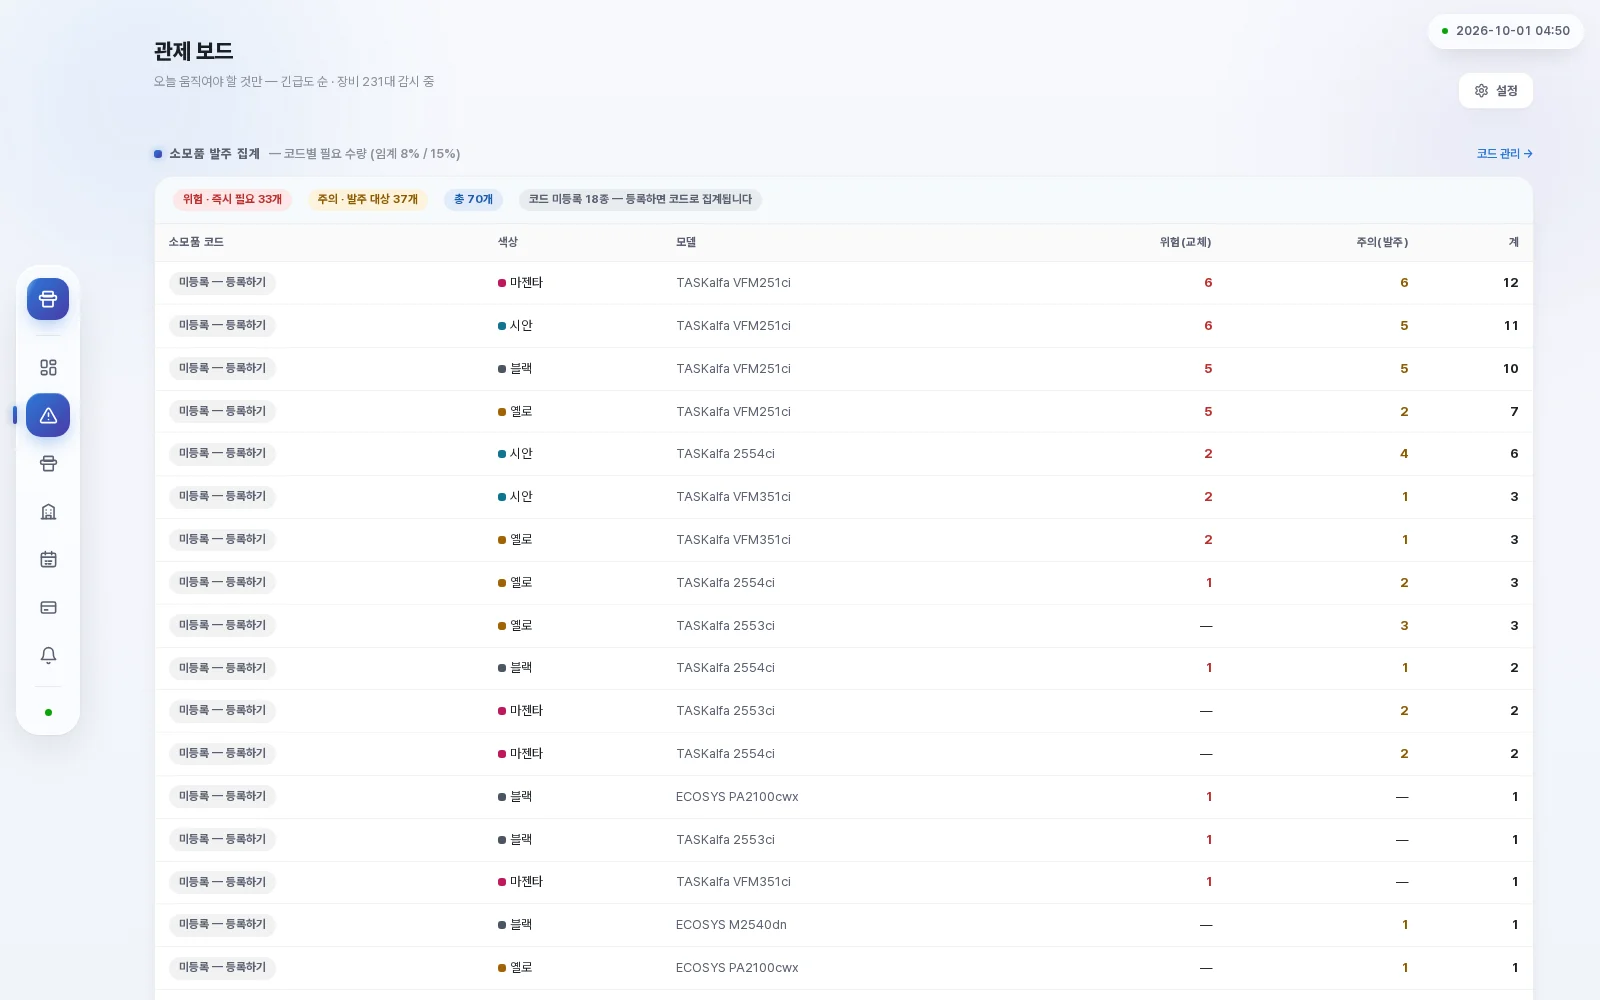Viewport: 1600px width, 1000px height.
Task: Click total 12 in the first row
Action: [x=1510, y=283]
